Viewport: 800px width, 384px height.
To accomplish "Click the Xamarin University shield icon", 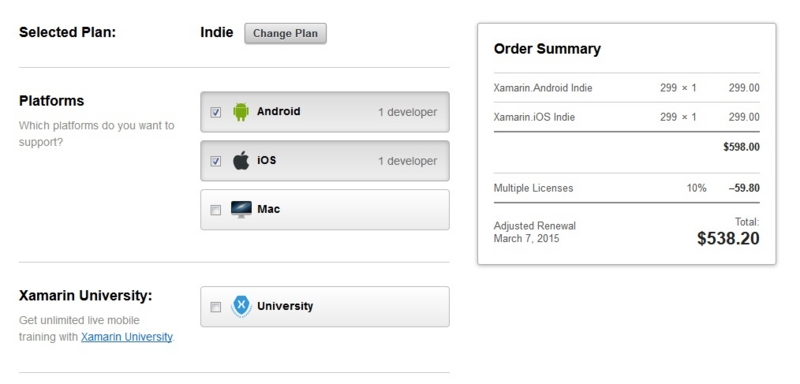I will 241,306.
